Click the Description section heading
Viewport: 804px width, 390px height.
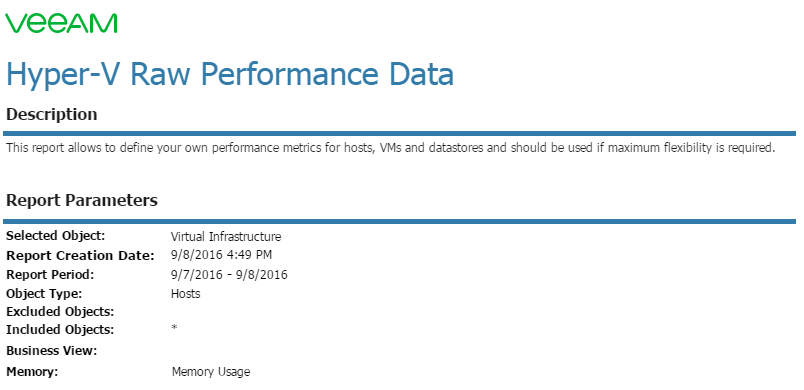pyautogui.click(x=51, y=114)
